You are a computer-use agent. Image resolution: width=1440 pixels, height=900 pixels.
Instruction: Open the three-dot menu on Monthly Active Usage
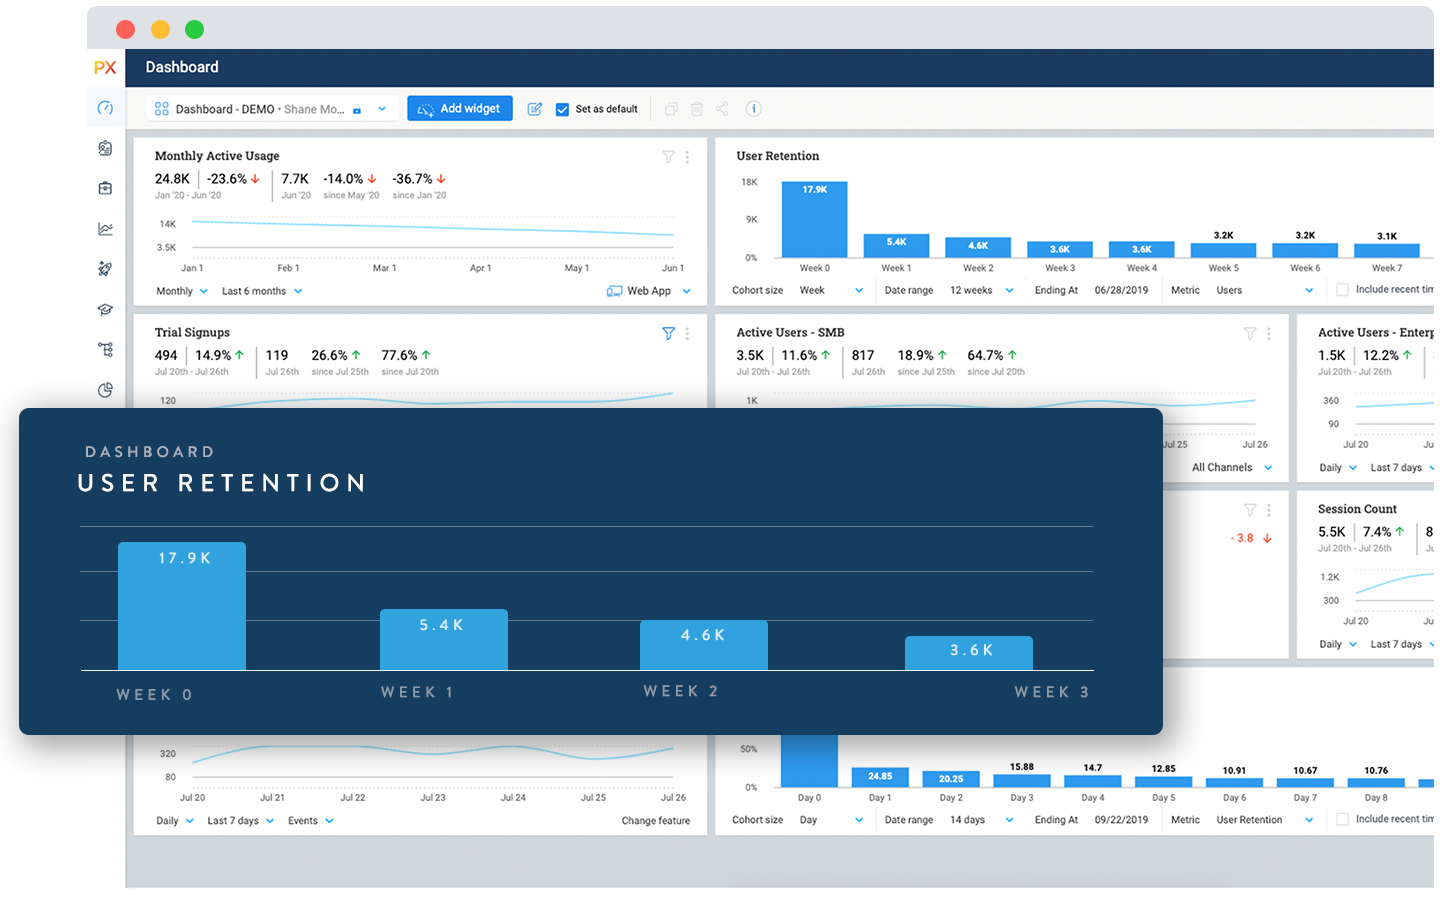(x=687, y=157)
